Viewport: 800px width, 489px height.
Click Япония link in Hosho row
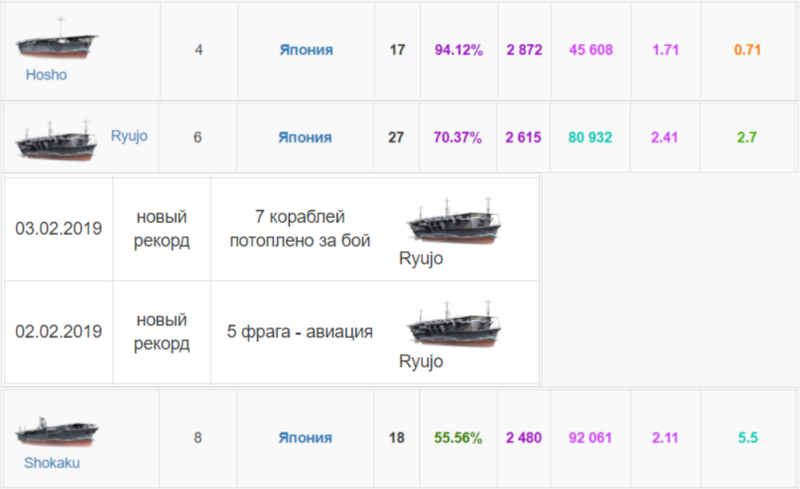(305, 49)
